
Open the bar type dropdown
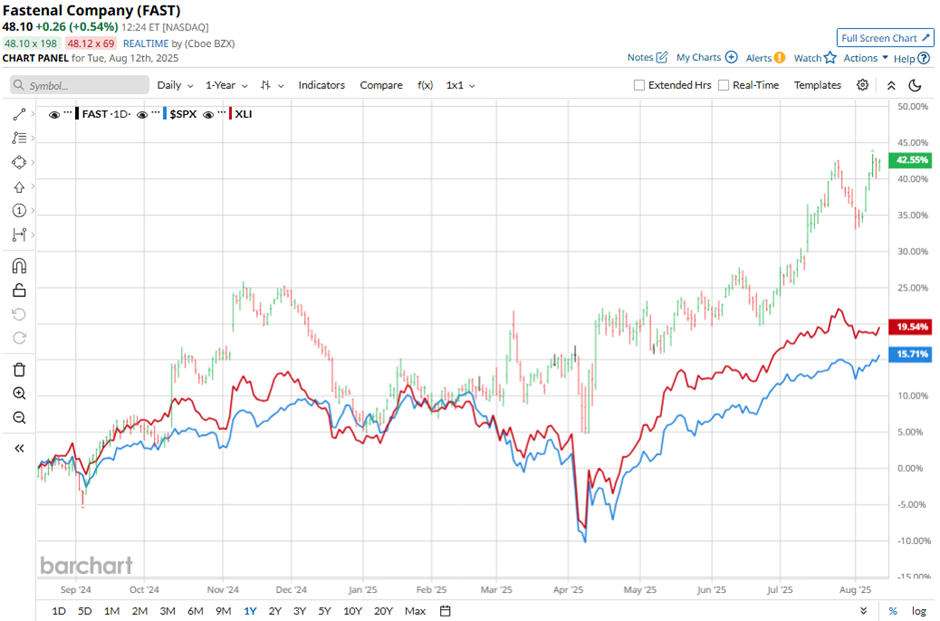tap(272, 85)
